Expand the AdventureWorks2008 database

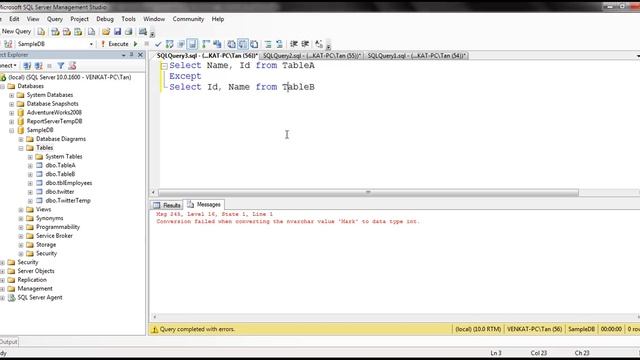pyautogui.click(x=11, y=113)
